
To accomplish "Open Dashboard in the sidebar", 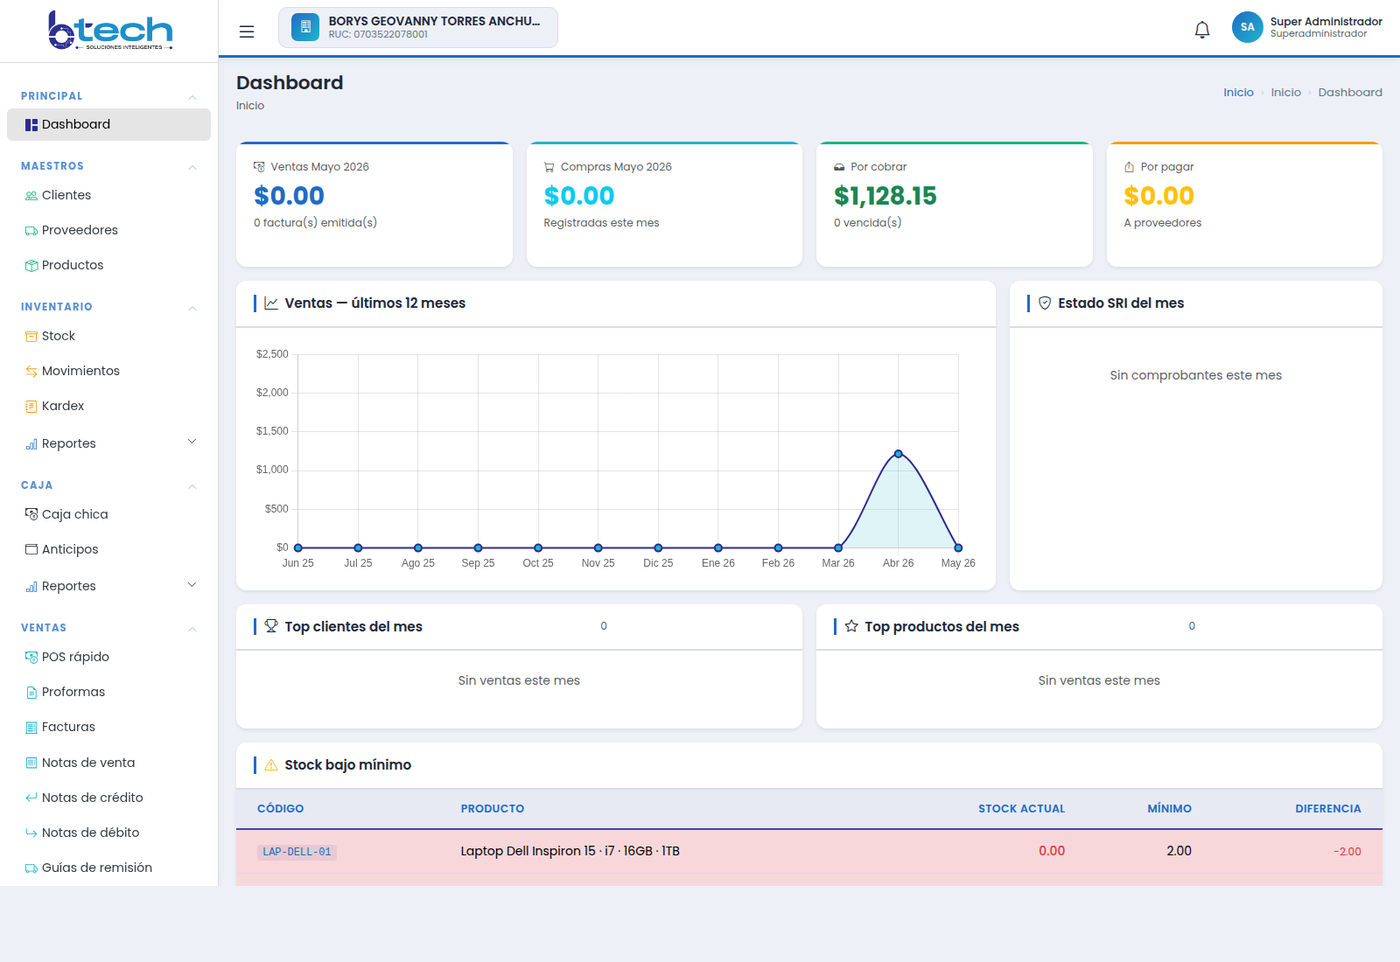I will [109, 125].
